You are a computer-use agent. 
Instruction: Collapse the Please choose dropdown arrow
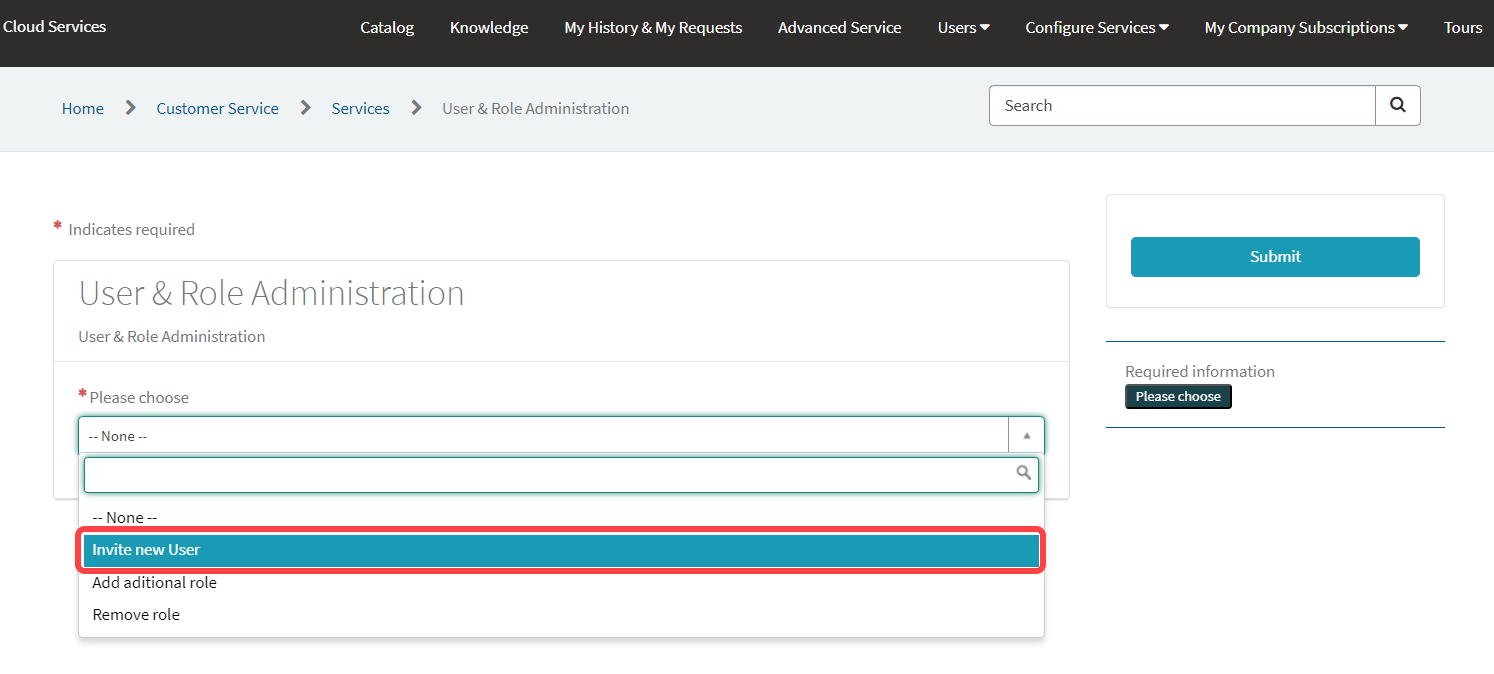[x=1026, y=436]
